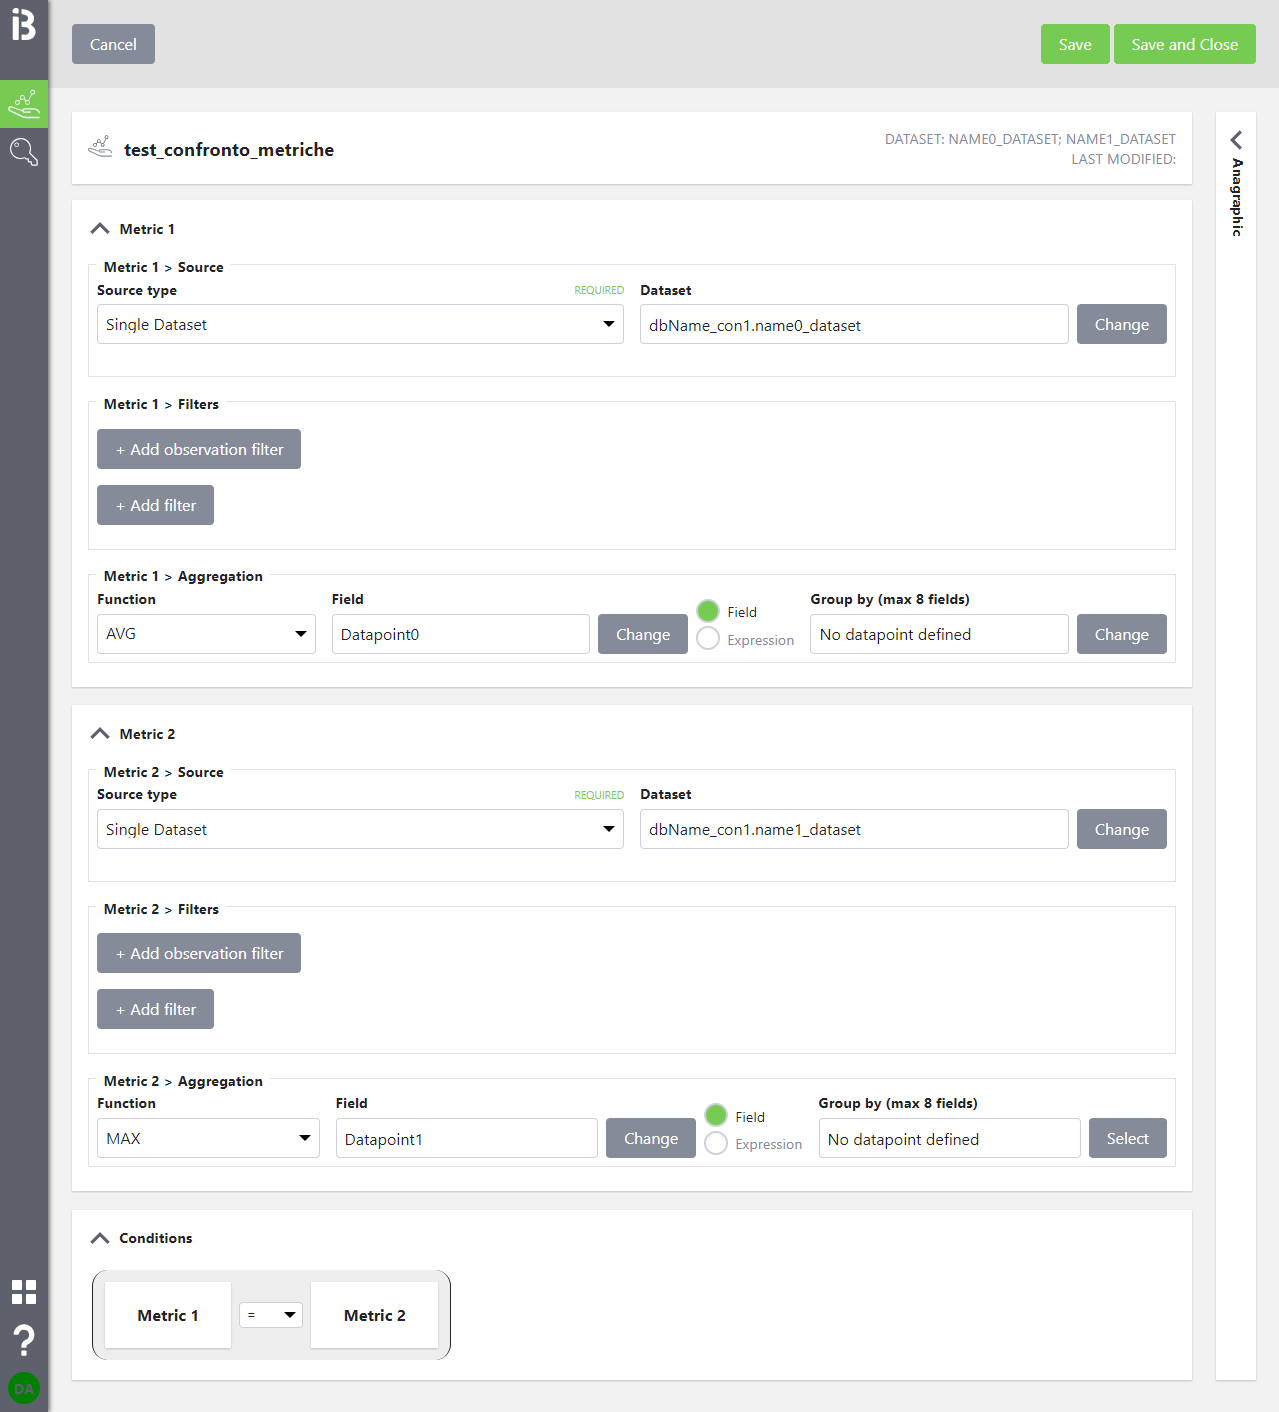Collapse the Conditions section
The width and height of the screenshot is (1279, 1412).
click(x=100, y=1238)
